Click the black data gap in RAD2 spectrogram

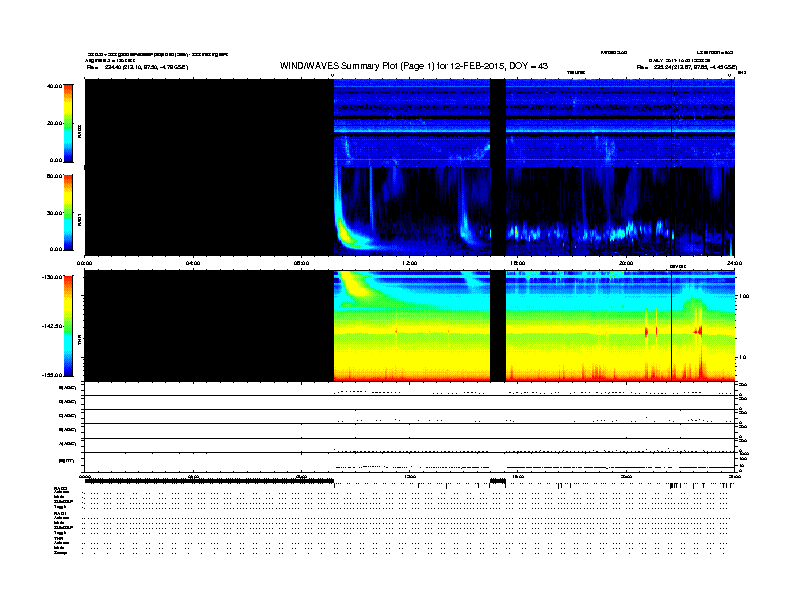[x=498, y=123]
